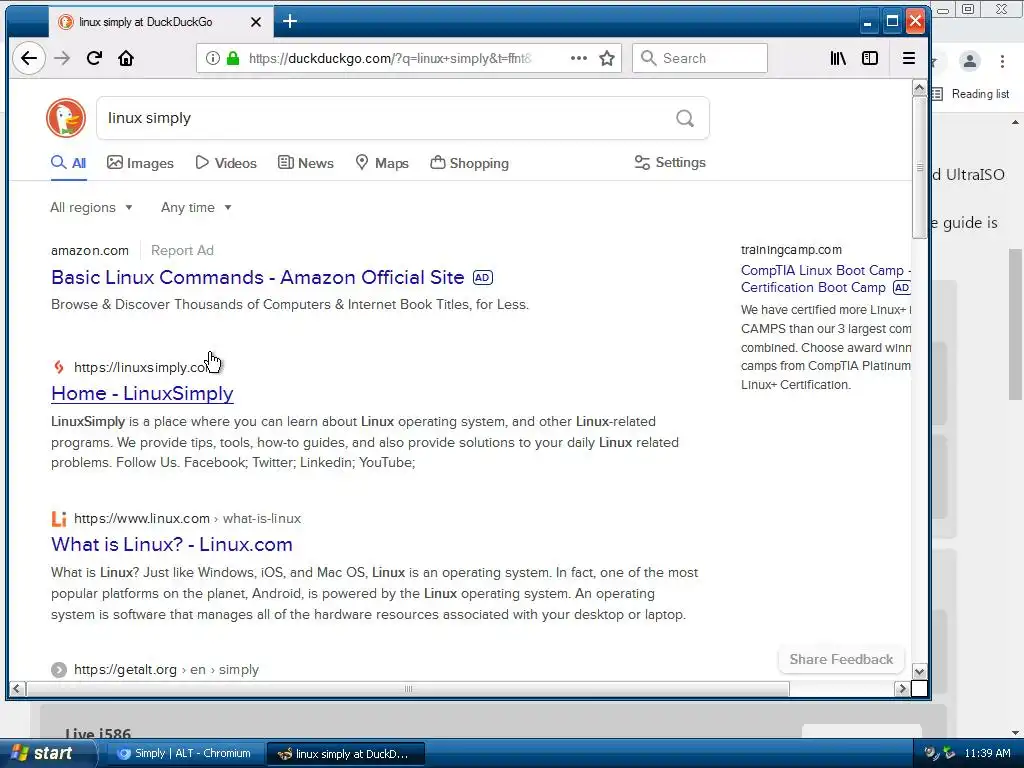Switch to the News tab
The image size is (1024, 768).
tap(306, 163)
